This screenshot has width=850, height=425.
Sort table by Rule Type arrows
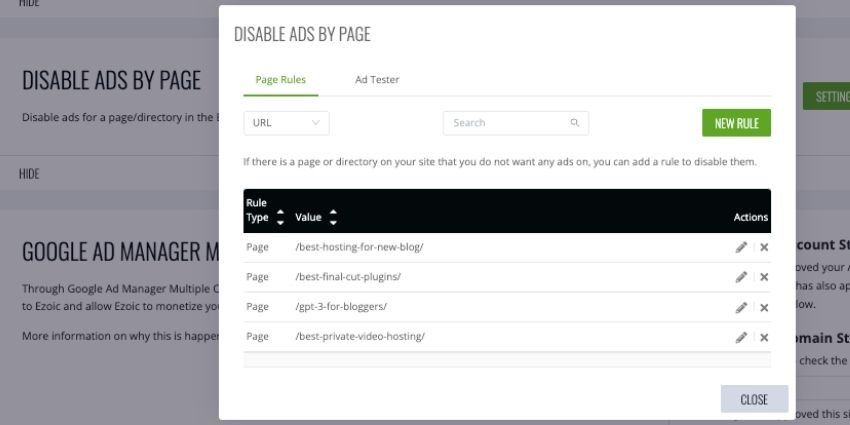click(x=280, y=217)
